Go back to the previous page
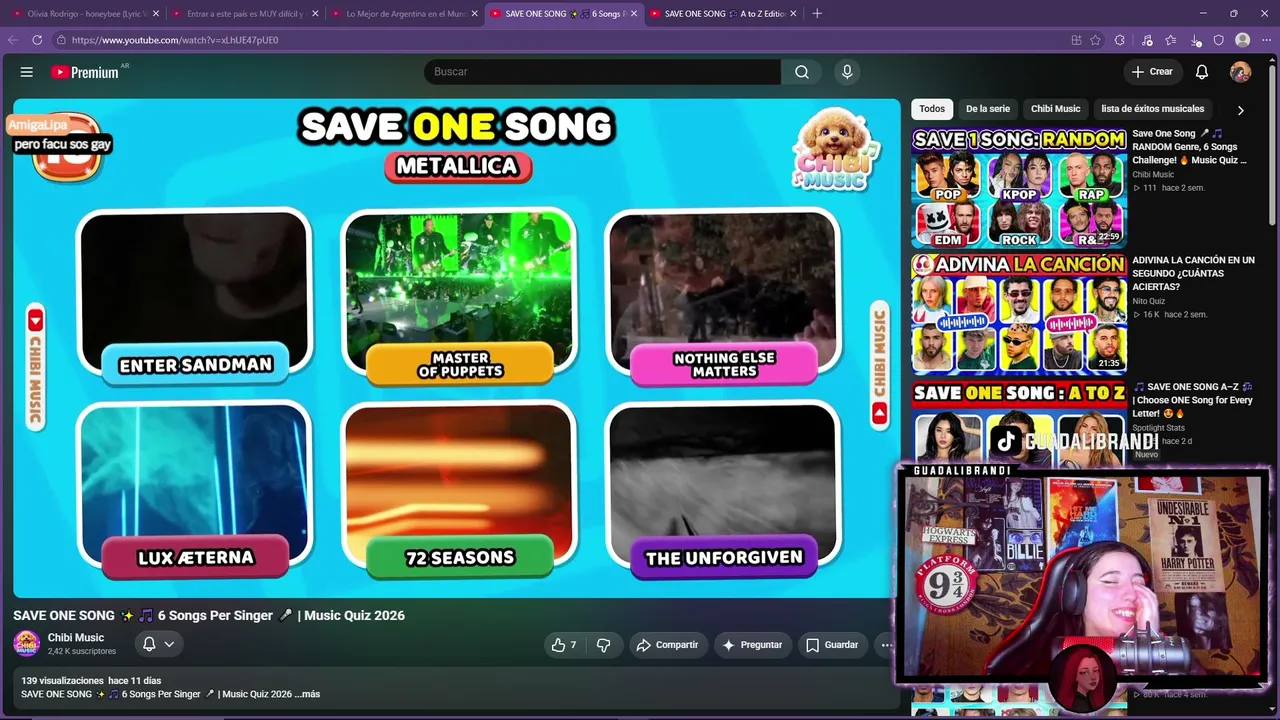 (x=13, y=40)
